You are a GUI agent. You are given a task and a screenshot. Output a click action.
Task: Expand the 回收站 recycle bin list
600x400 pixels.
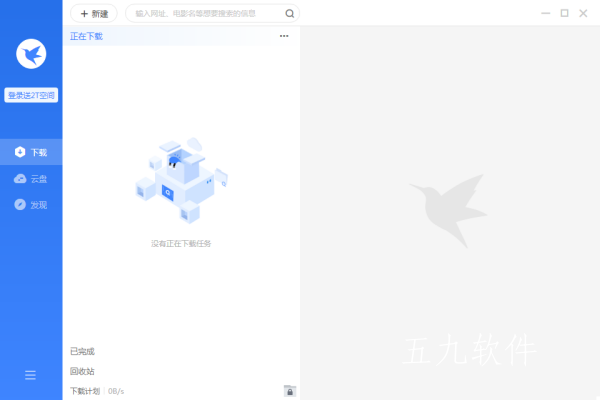[x=82, y=371]
